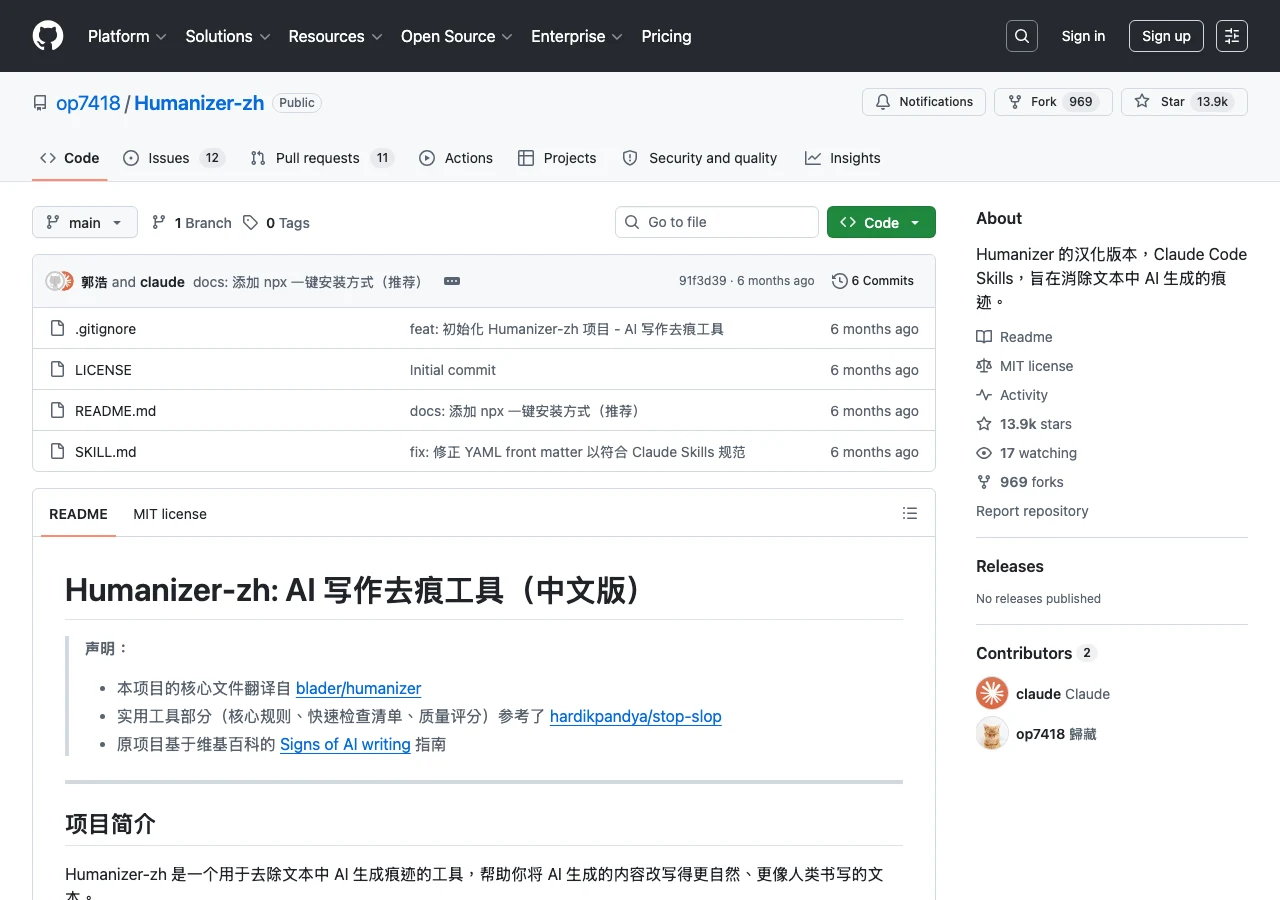View the 1 Branch link
This screenshot has width=1280, height=900.
coord(192,223)
